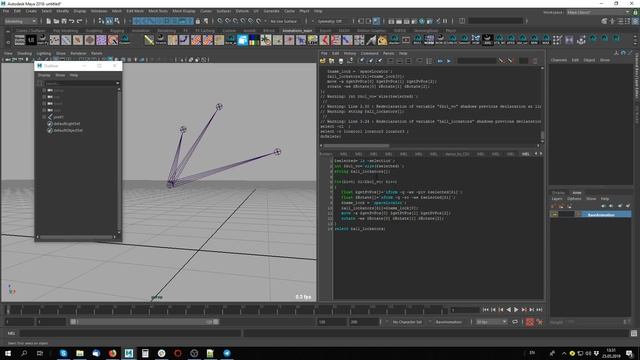Open viewport Shading menu
The height and width of the screenshot is (360, 640).
click(x=24, y=53)
